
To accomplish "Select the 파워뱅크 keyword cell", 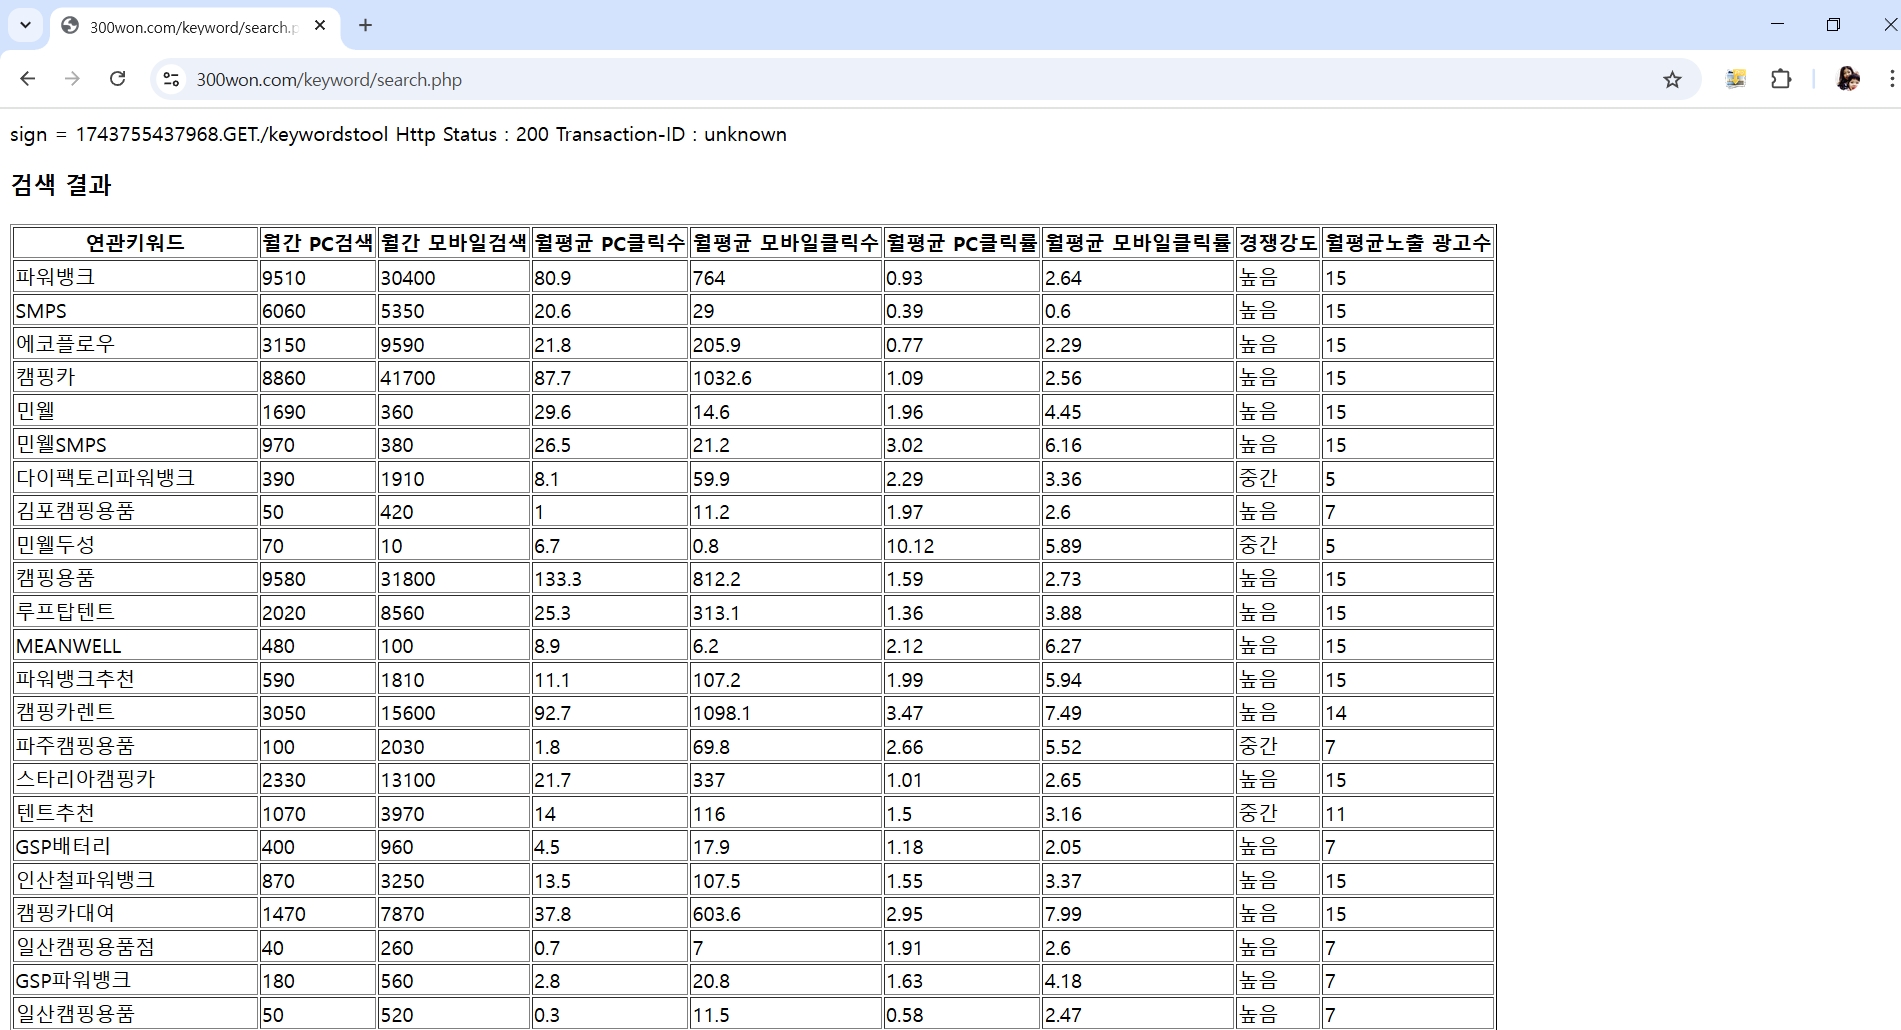I will coord(56,277).
